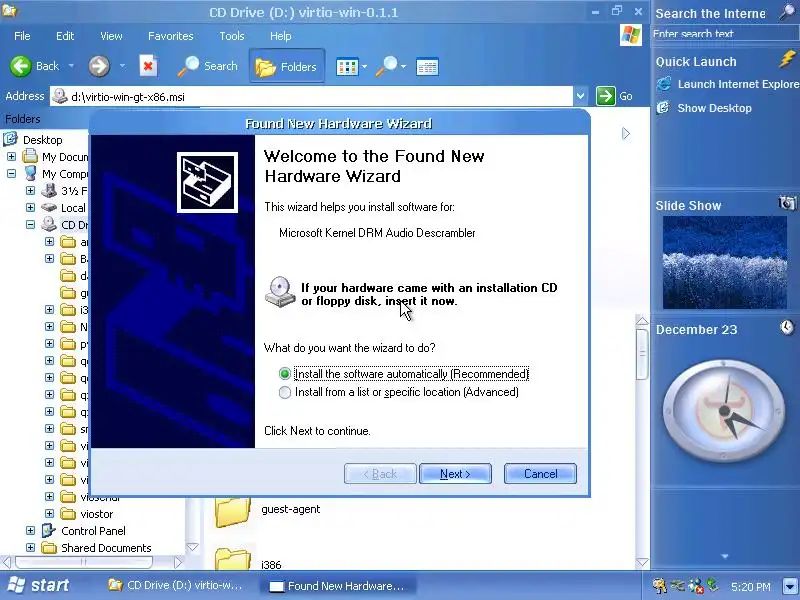
Task: Open the Help menu
Action: point(281,36)
